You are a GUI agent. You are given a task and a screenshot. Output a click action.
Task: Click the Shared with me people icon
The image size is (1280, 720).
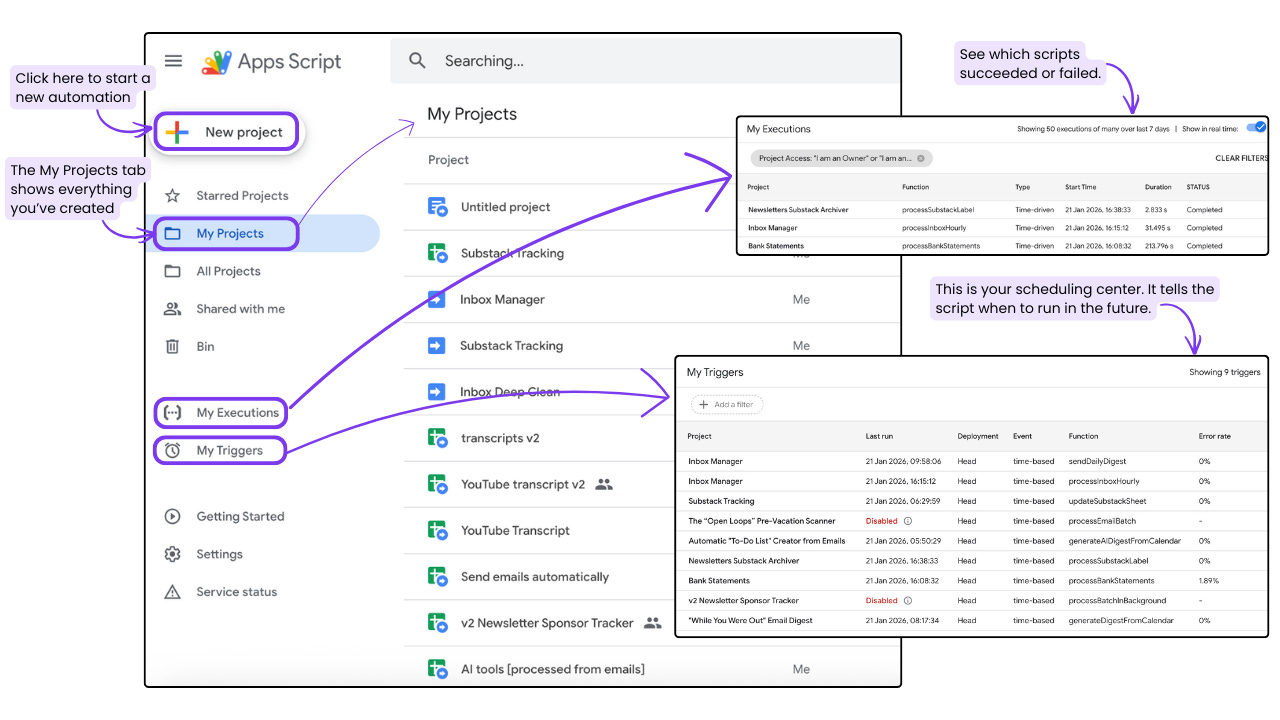click(x=172, y=309)
